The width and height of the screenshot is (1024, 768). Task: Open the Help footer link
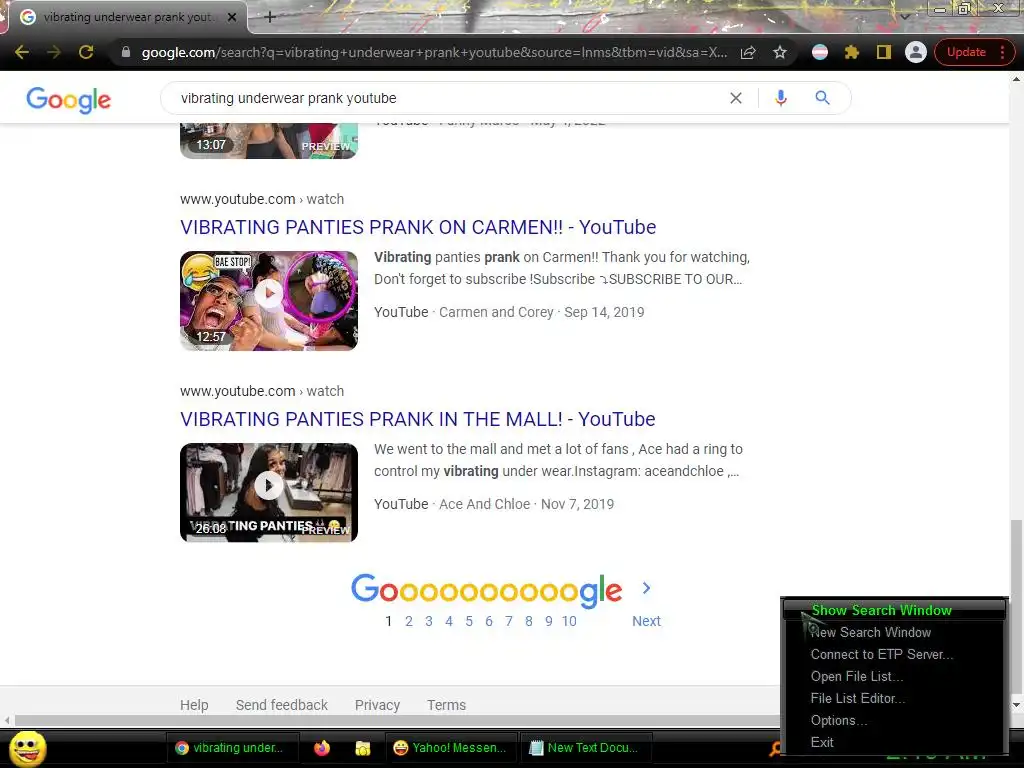point(194,705)
